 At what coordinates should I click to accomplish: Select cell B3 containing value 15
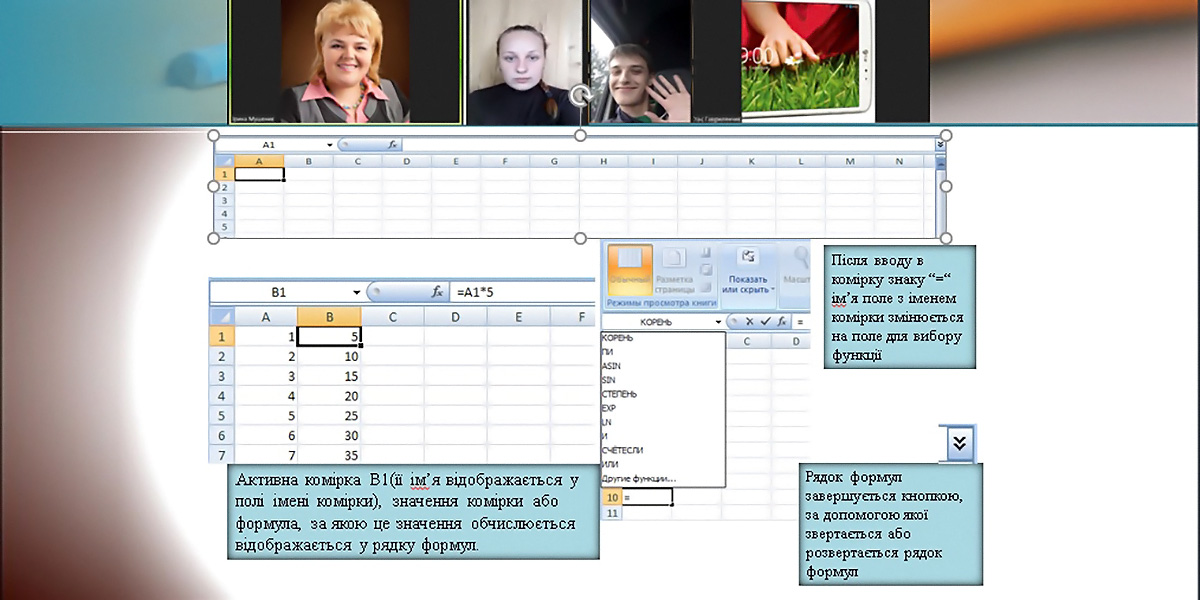[329, 376]
